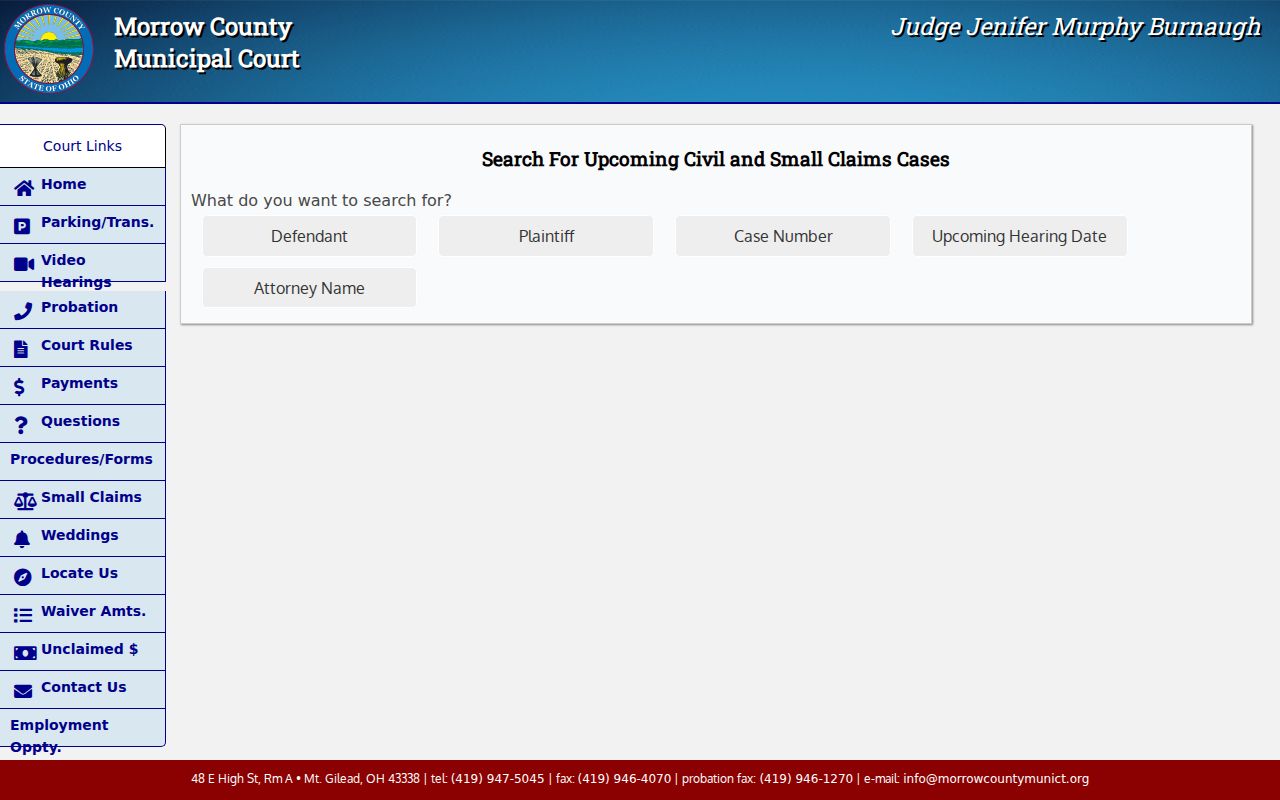Image resolution: width=1280 pixels, height=800 pixels.
Task: Navigate to the Probation page
Action: (x=82, y=309)
